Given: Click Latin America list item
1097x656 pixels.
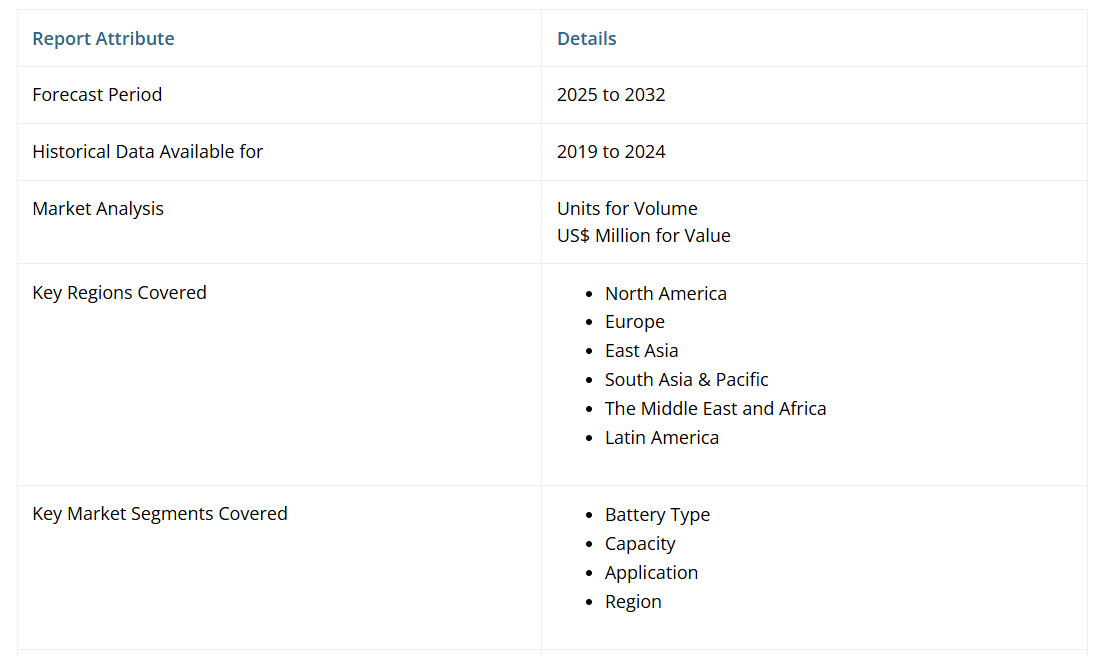Looking at the screenshot, I should click(661, 438).
